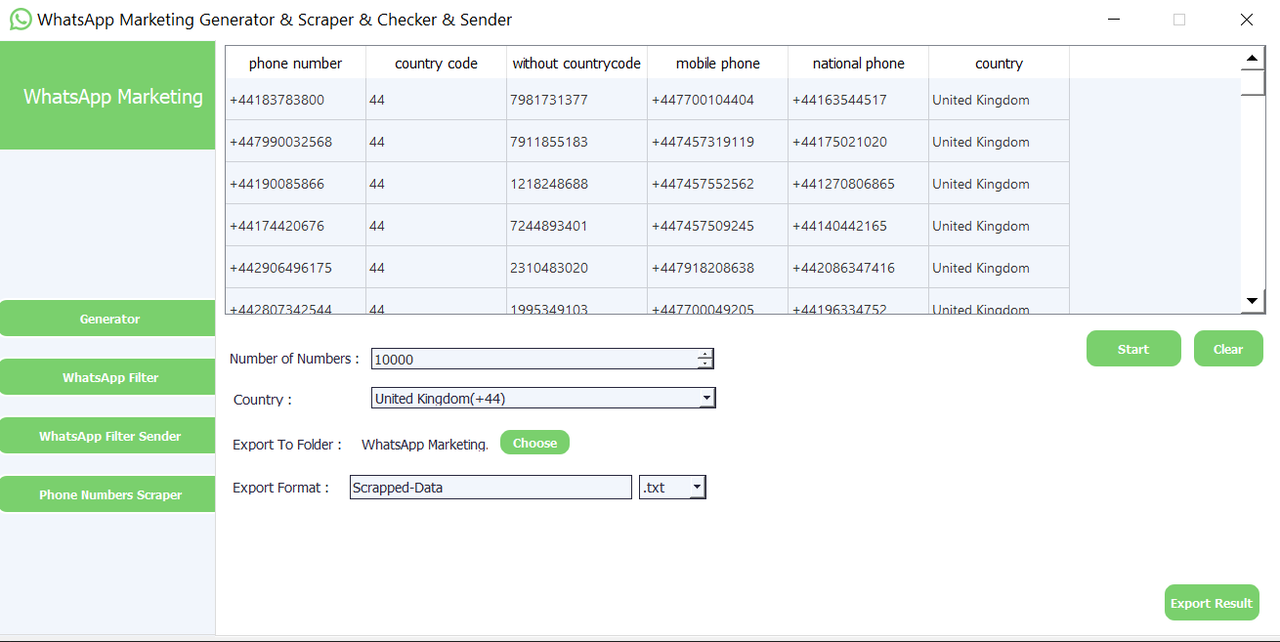
Task: Select cell +44183783800
Action: (x=295, y=100)
